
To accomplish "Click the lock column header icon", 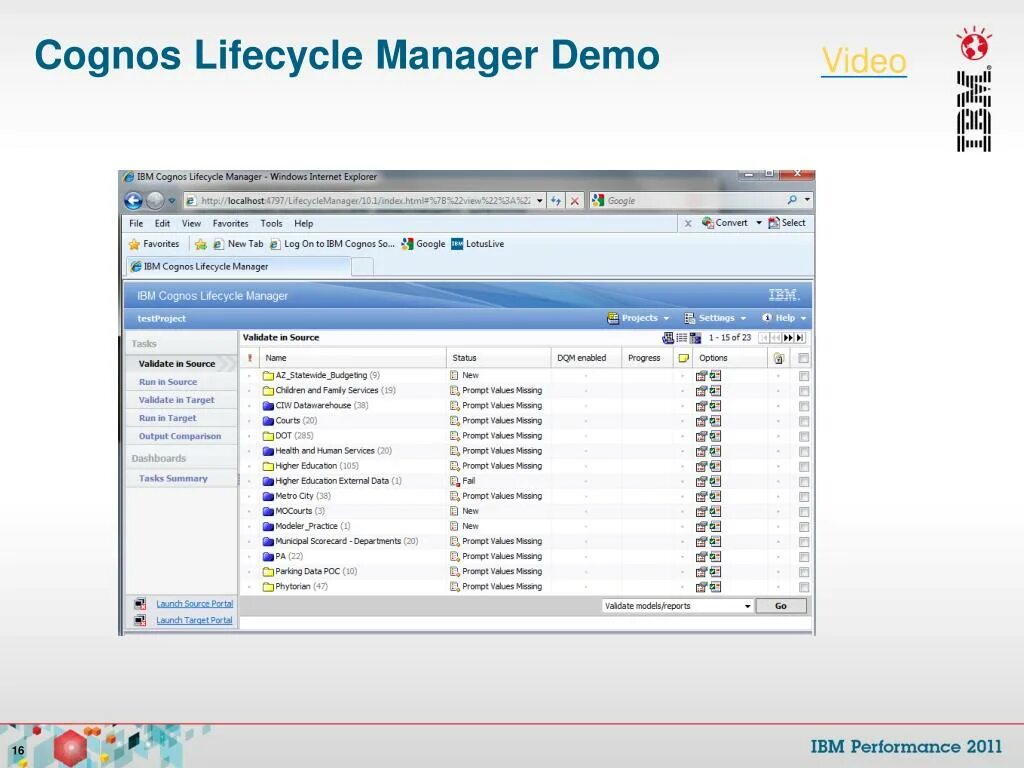I will point(778,358).
